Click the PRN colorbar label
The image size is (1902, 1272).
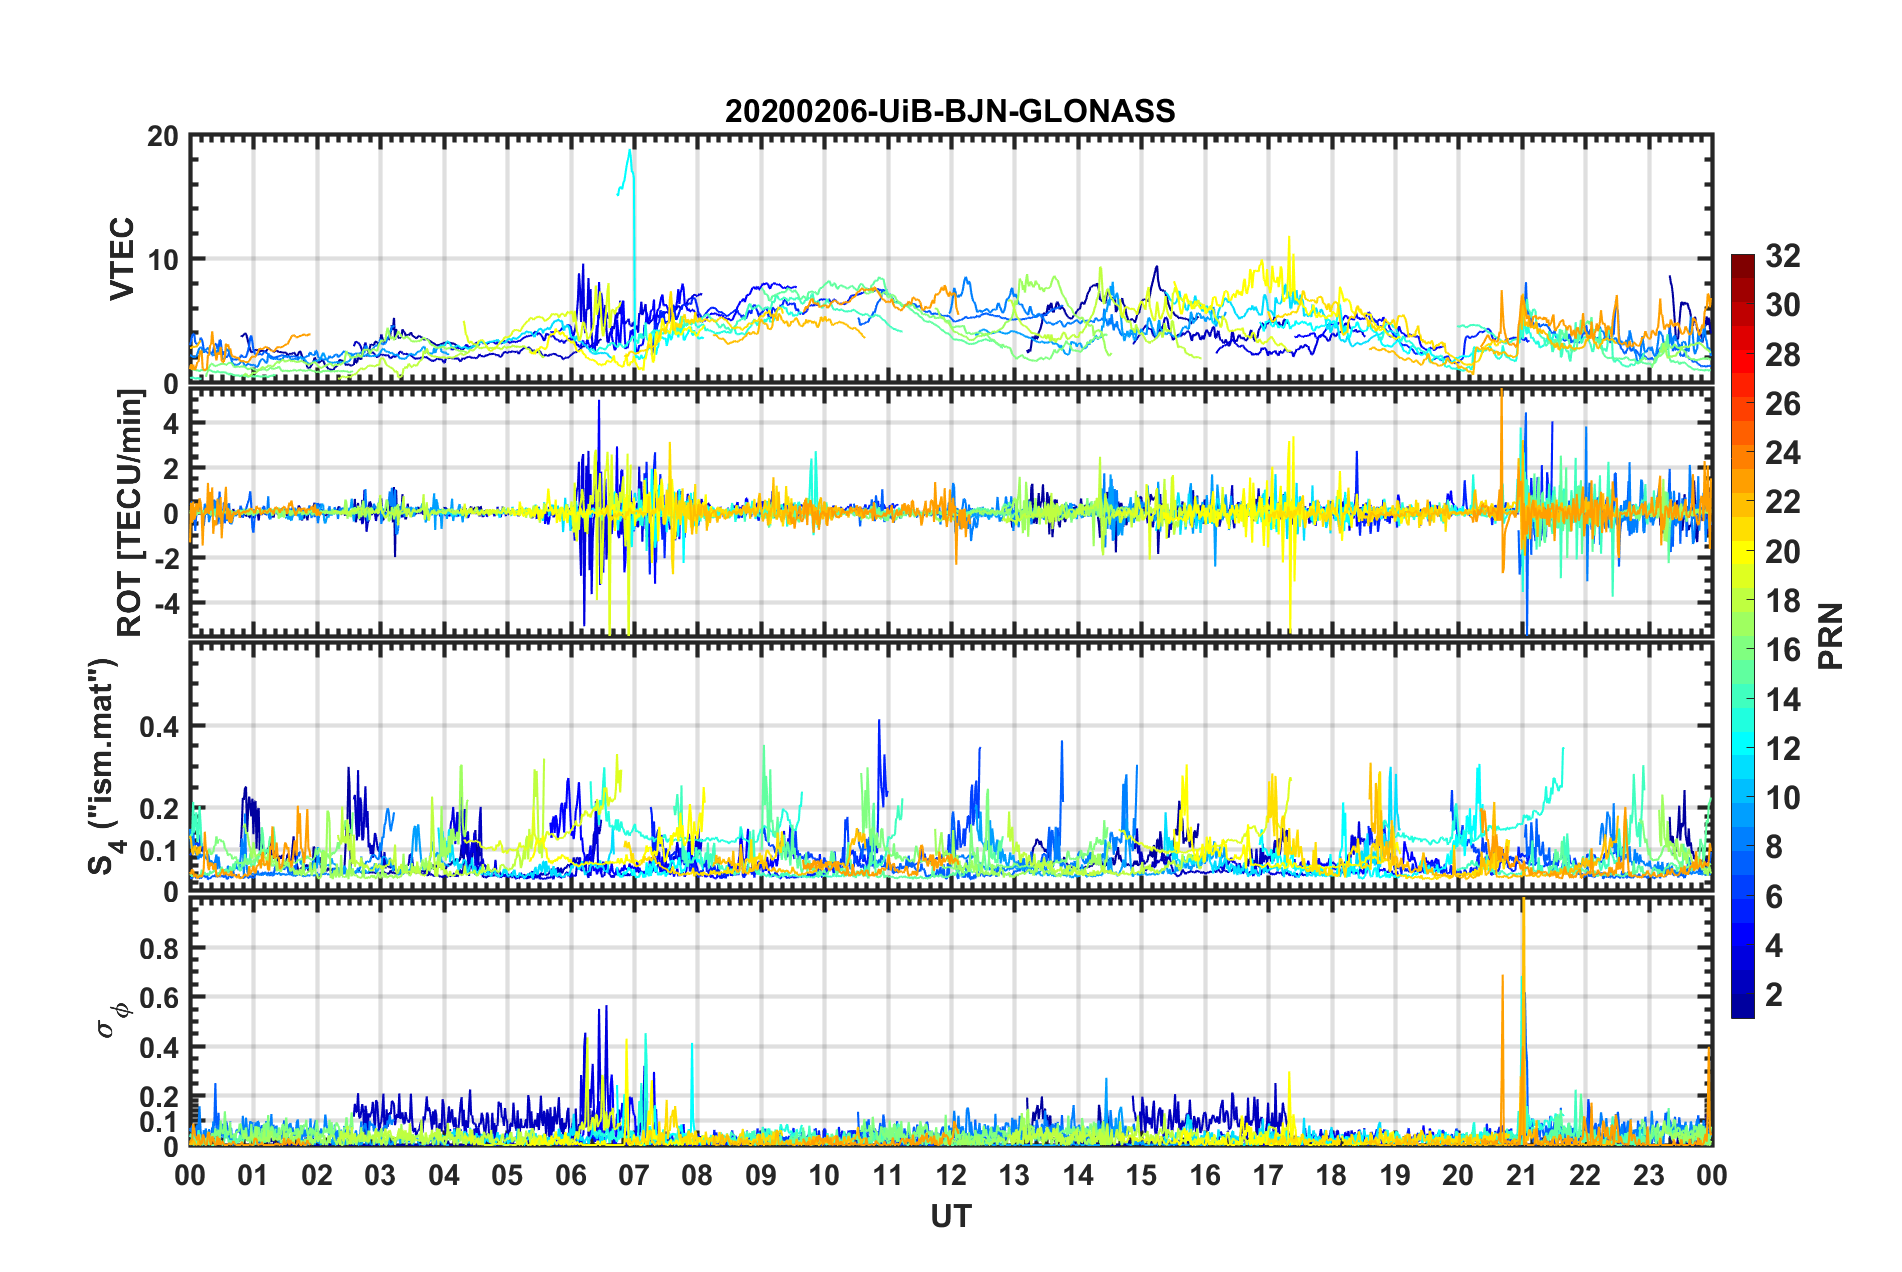point(1831,636)
